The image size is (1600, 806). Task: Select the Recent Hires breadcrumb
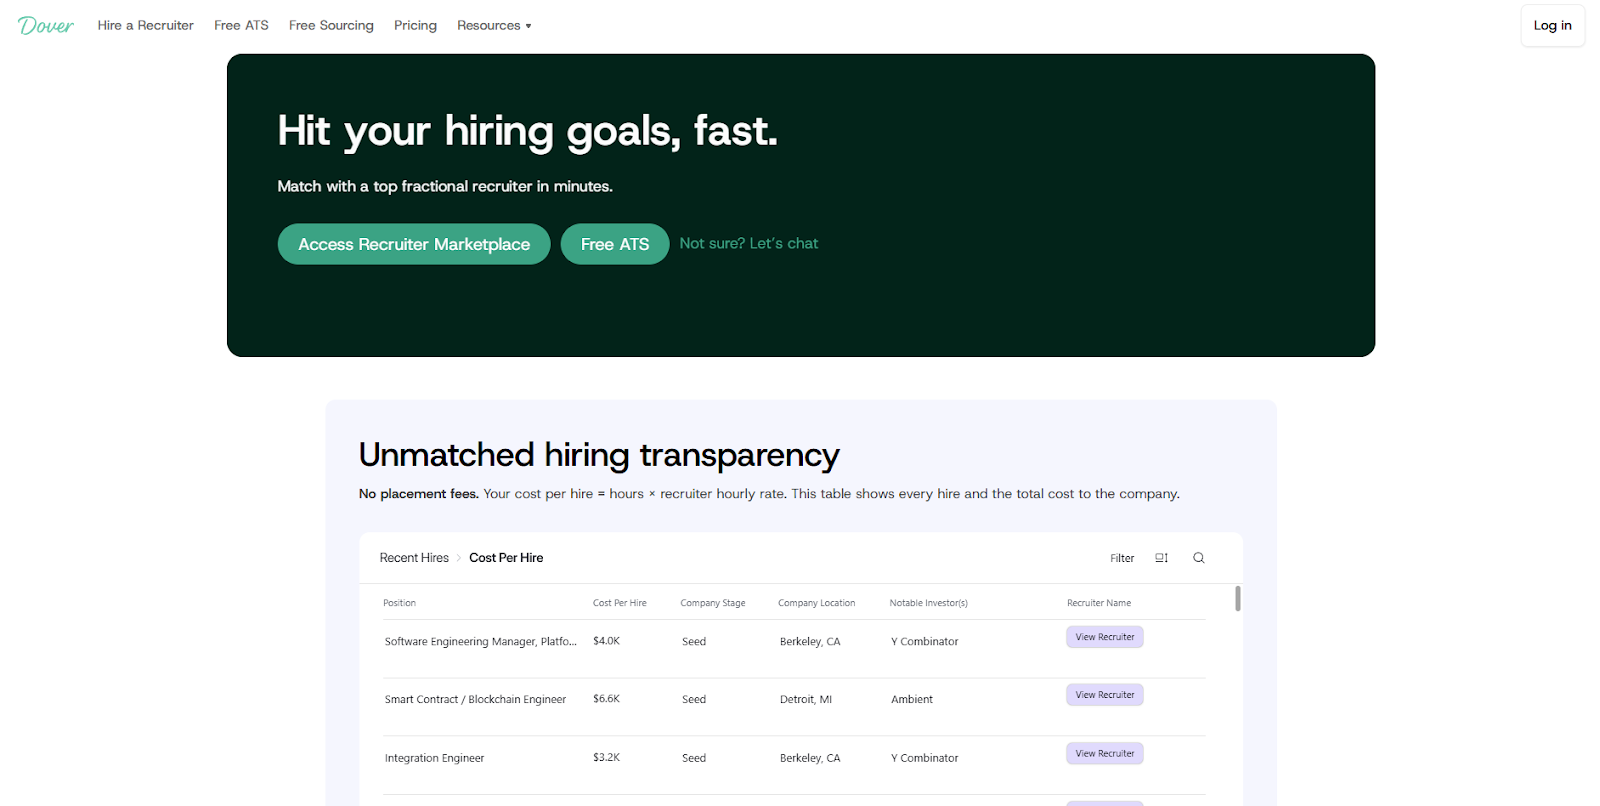coord(414,558)
